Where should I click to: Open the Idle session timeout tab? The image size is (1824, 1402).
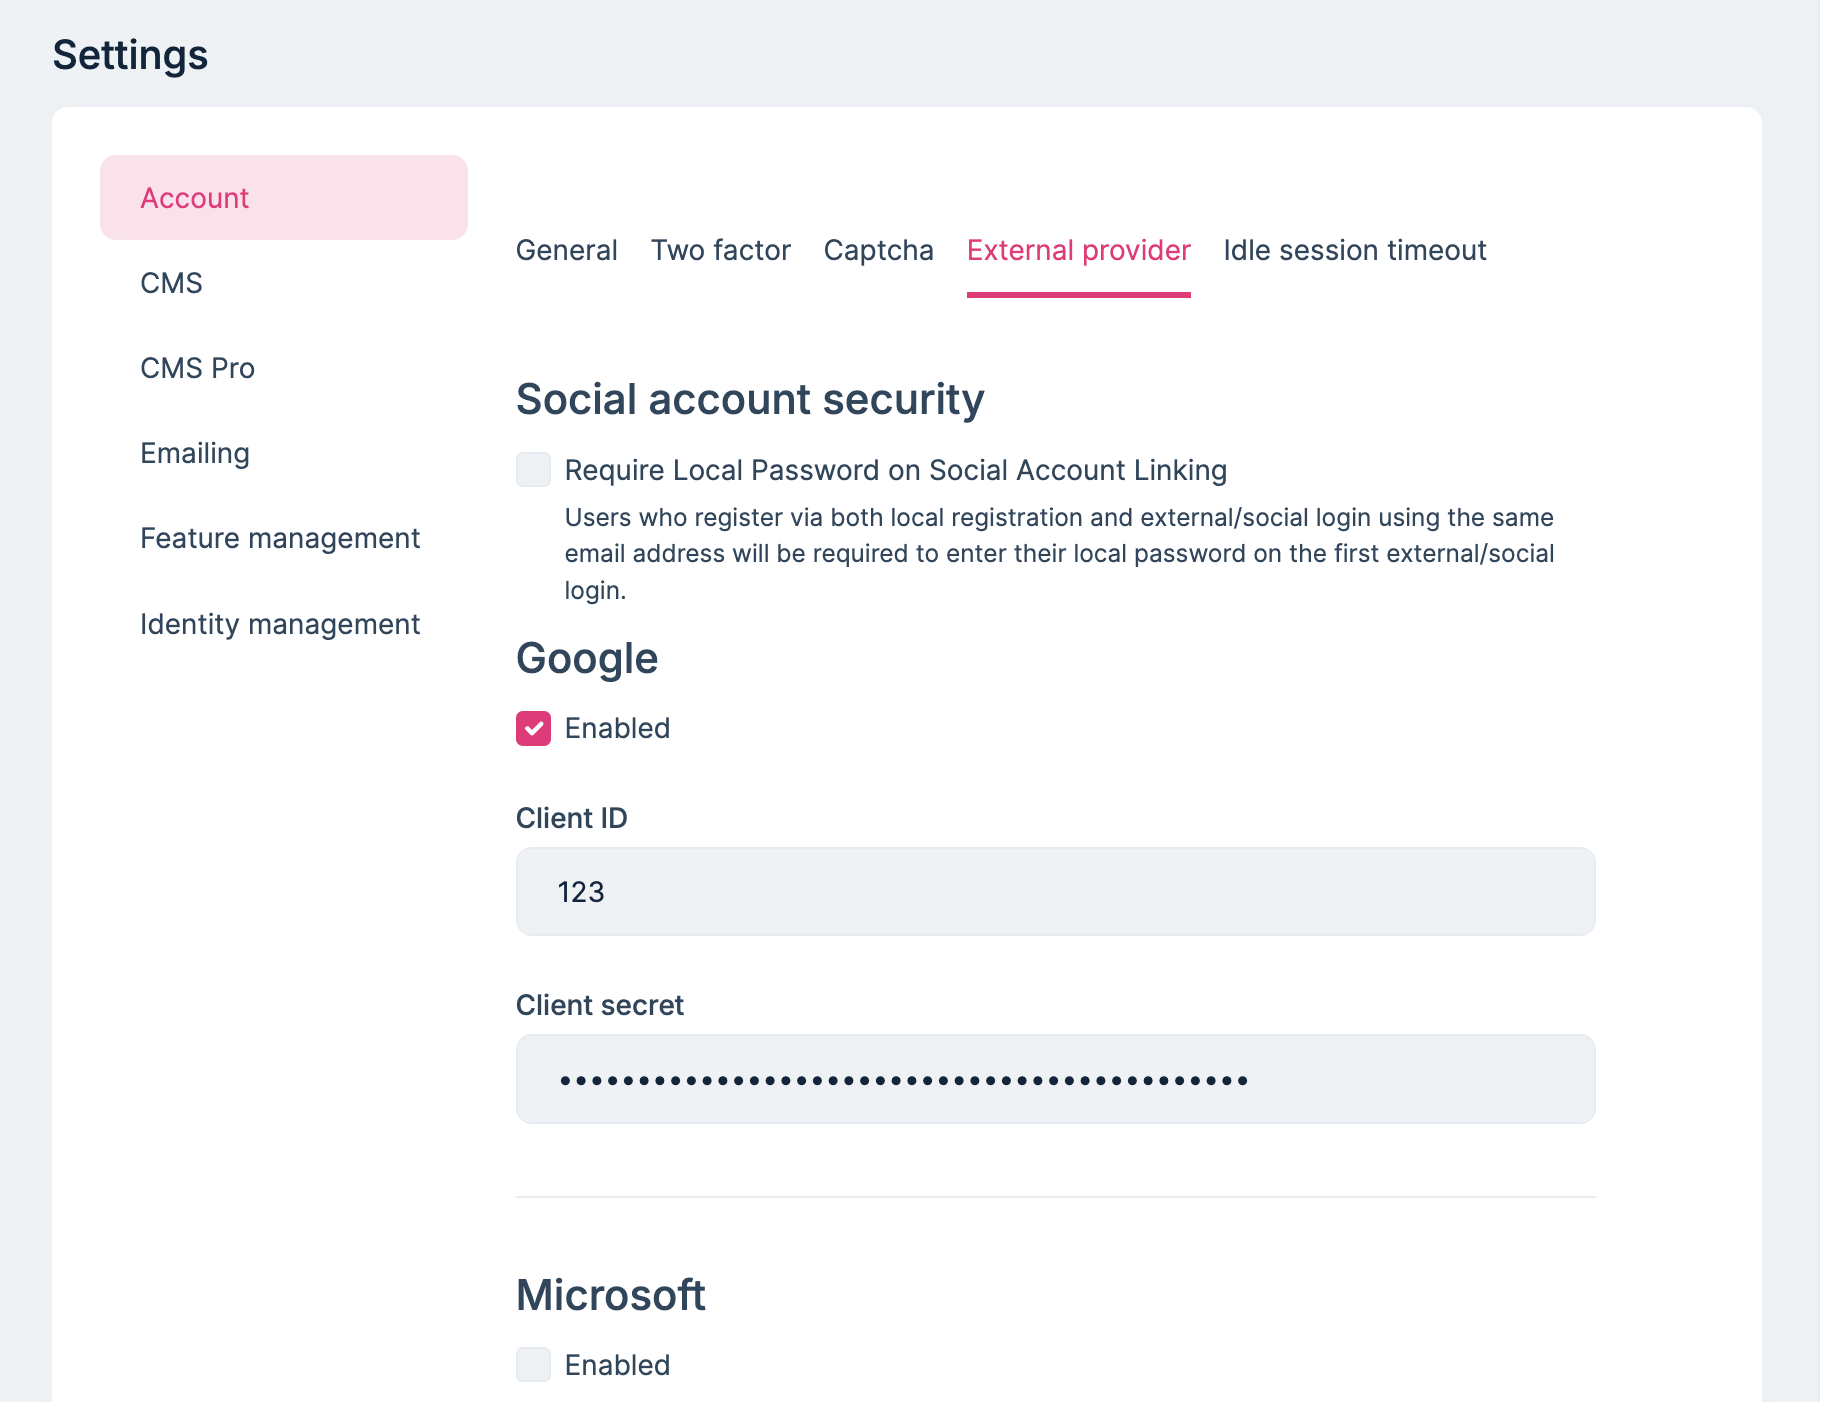tap(1354, 250)
